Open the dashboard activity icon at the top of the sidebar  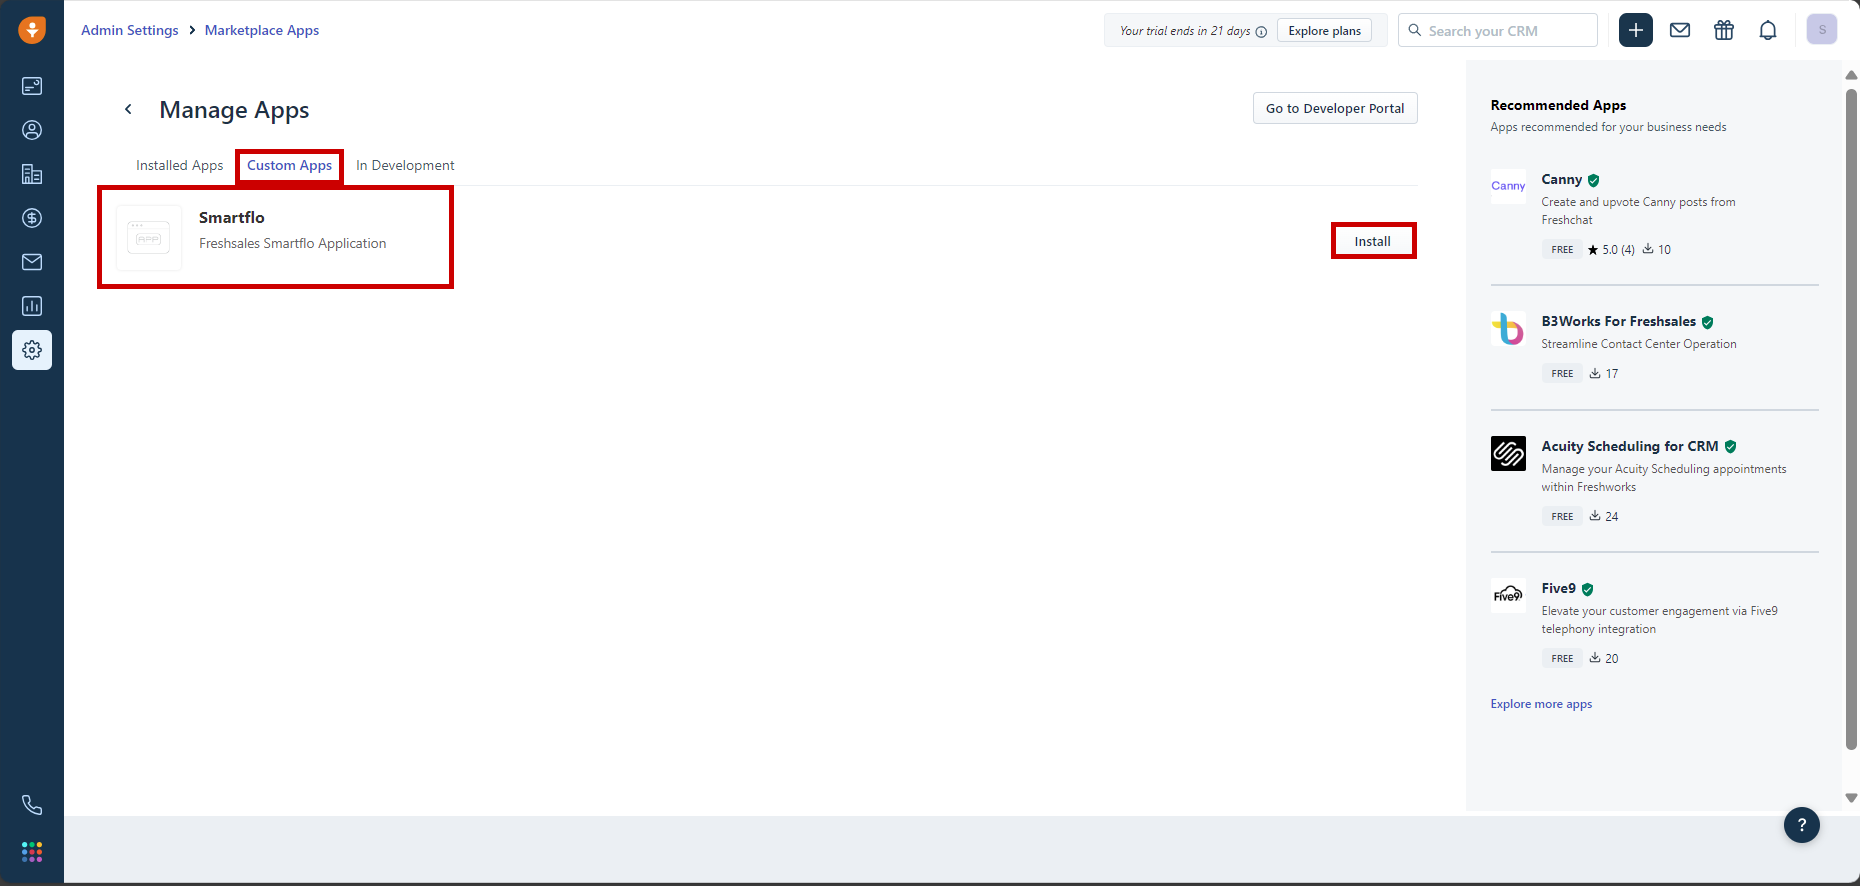32,86
